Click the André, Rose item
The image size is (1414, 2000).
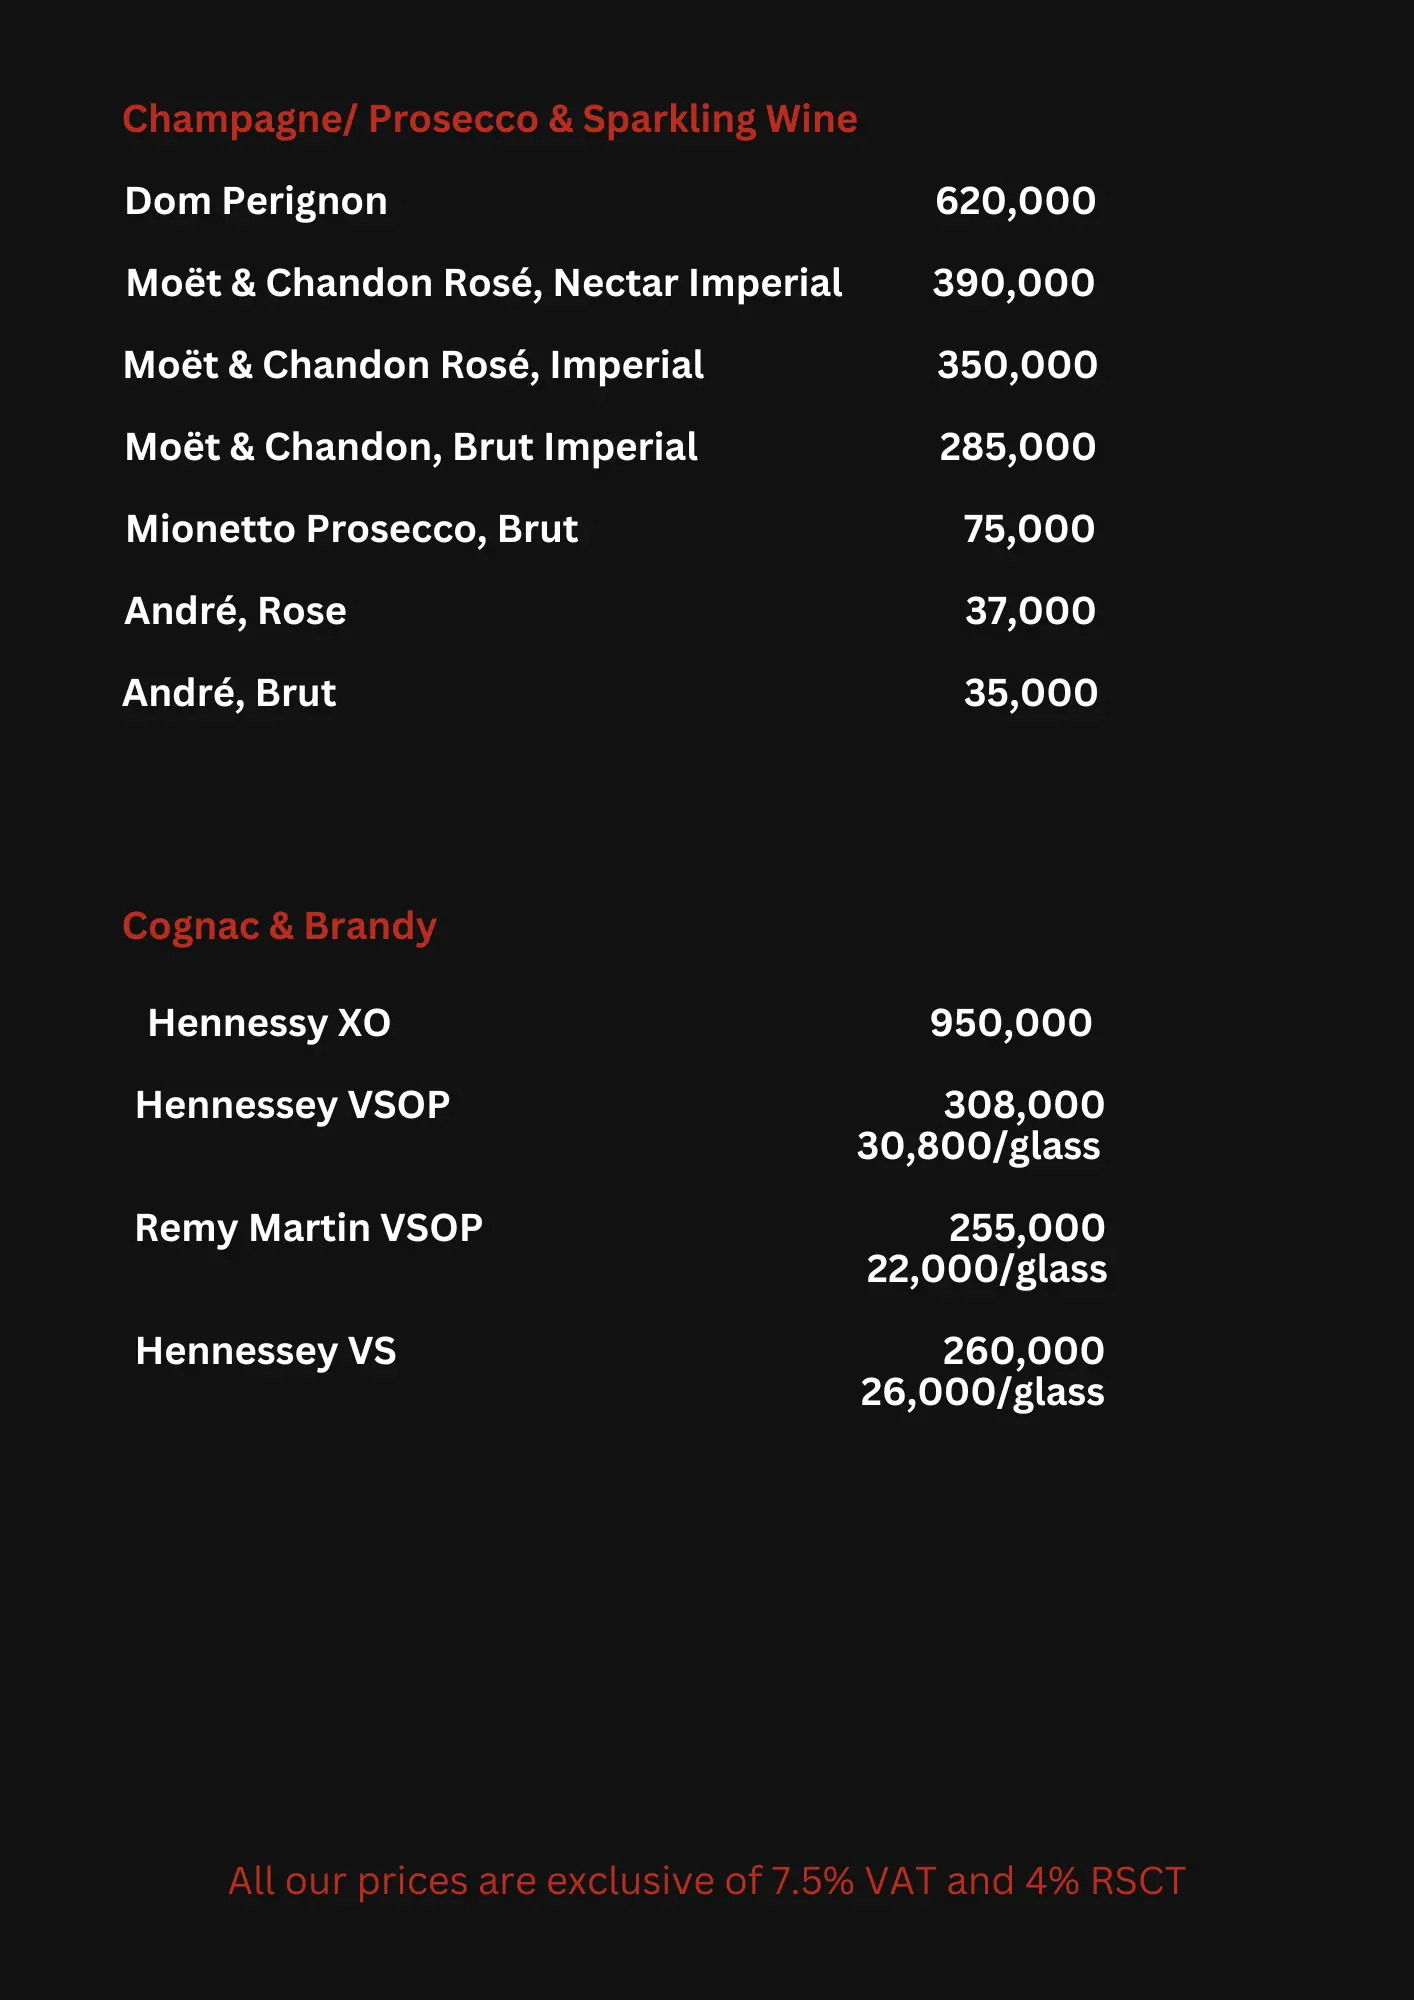pos(235,612)
